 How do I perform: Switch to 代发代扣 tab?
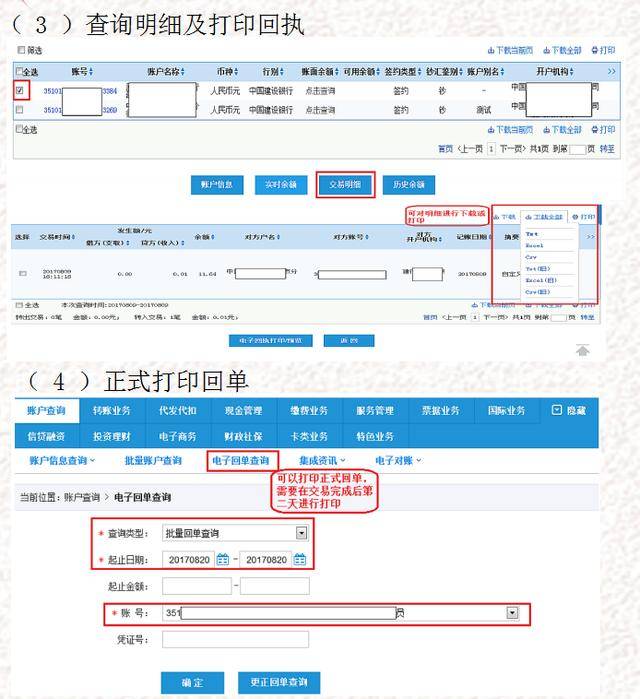tap(177, 411)
